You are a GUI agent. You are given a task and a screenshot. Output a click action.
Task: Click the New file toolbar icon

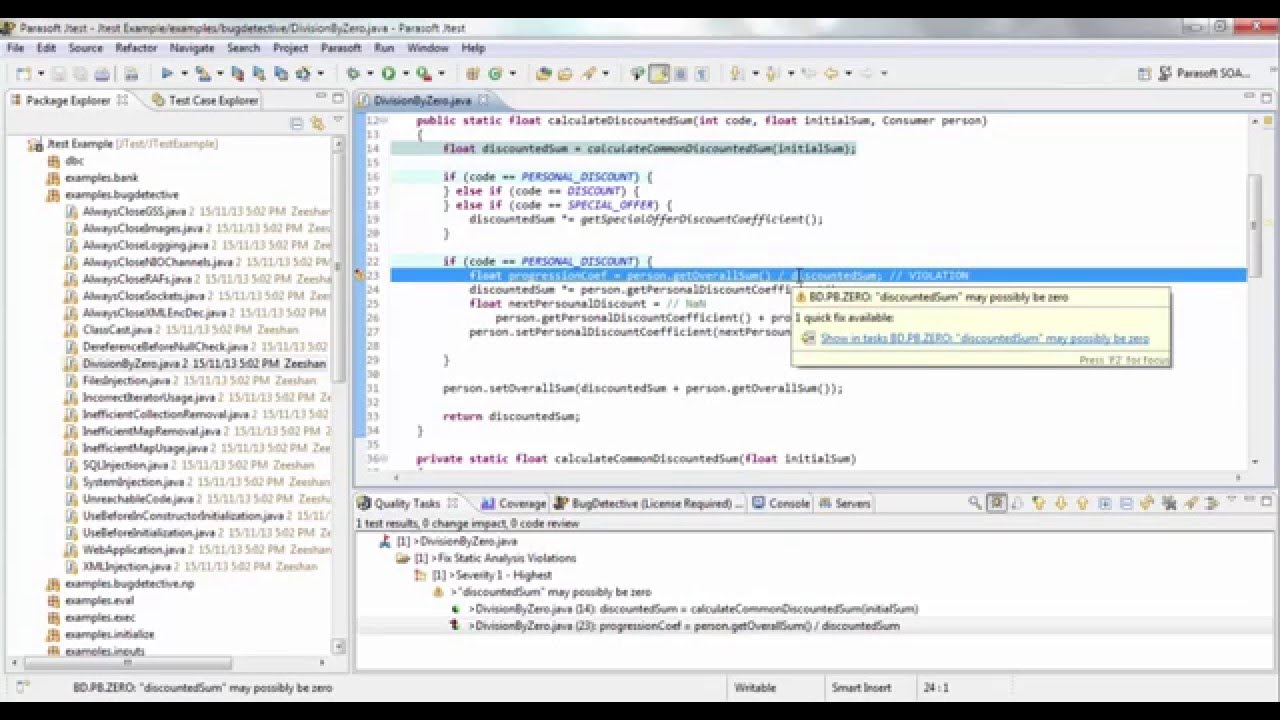pos(22,73)
